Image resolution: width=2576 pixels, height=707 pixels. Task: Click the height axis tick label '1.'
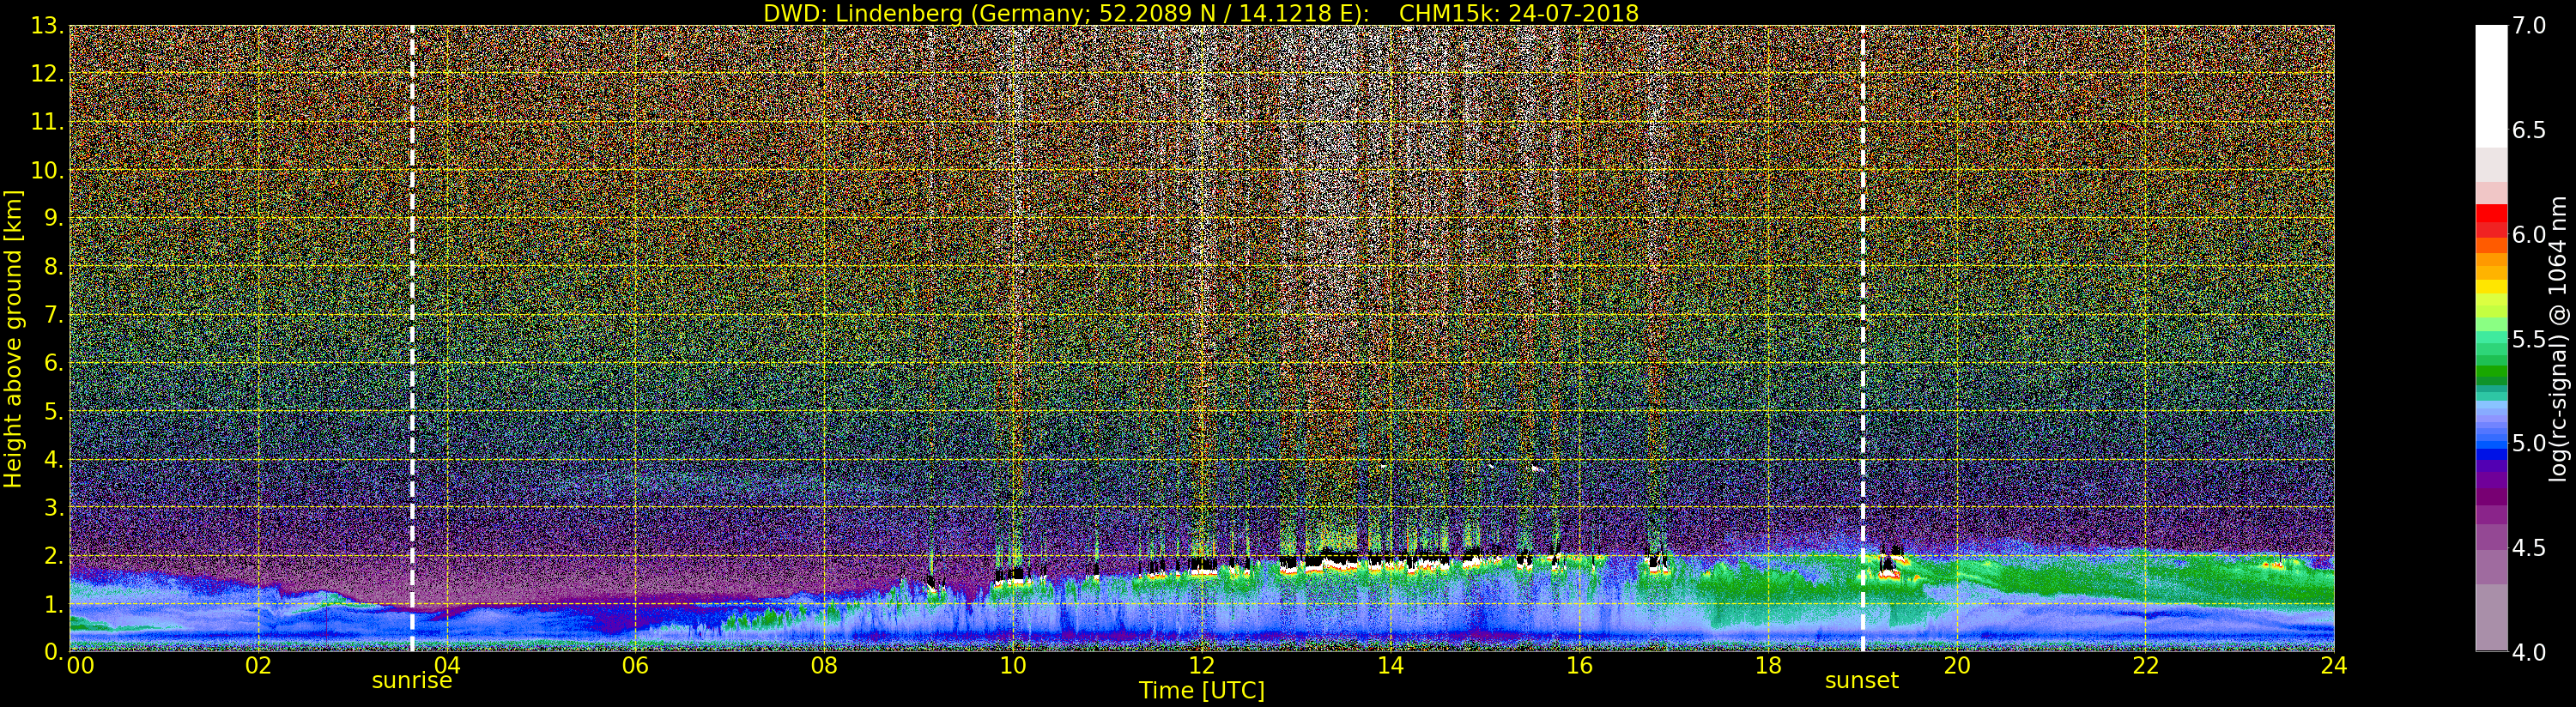54,604
